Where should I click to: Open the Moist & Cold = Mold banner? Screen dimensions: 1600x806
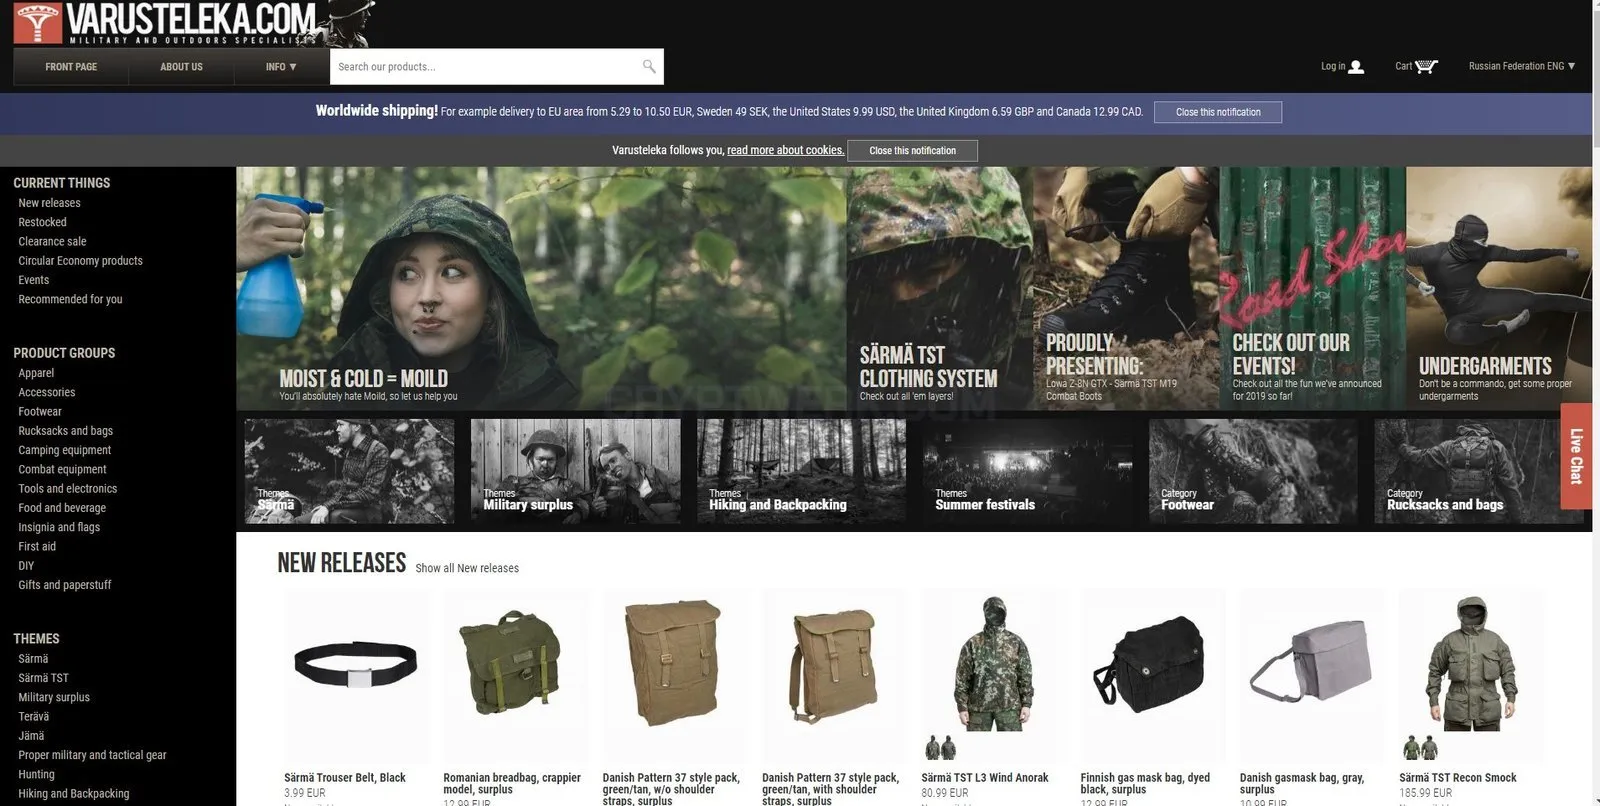click(541, 288)
